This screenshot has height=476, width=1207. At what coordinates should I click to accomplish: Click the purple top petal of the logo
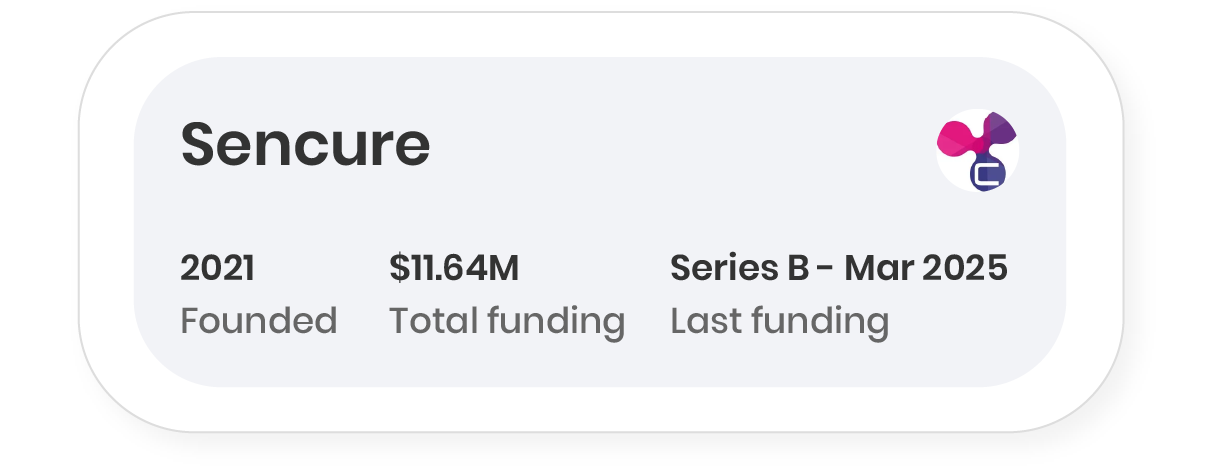[999, 130]
